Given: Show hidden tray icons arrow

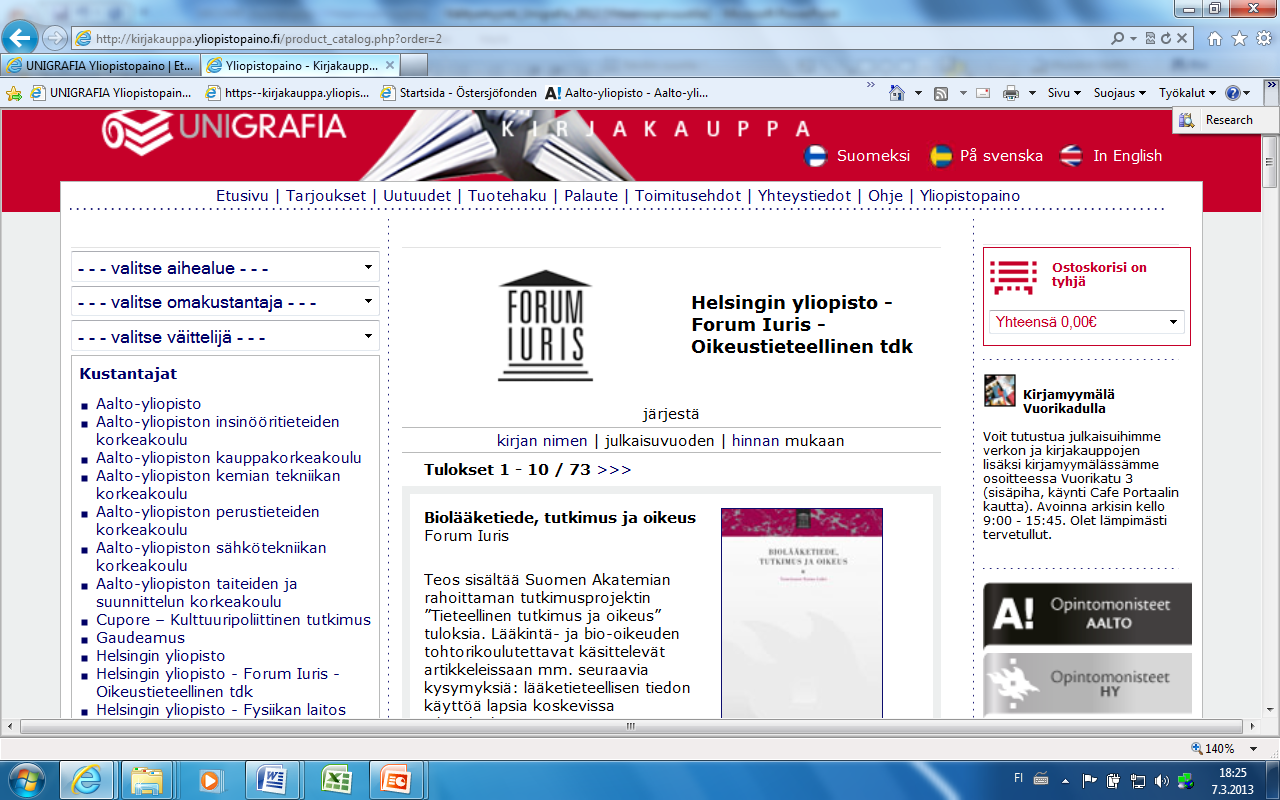Looking at the screenshot, I should (x=1067, y=780).
